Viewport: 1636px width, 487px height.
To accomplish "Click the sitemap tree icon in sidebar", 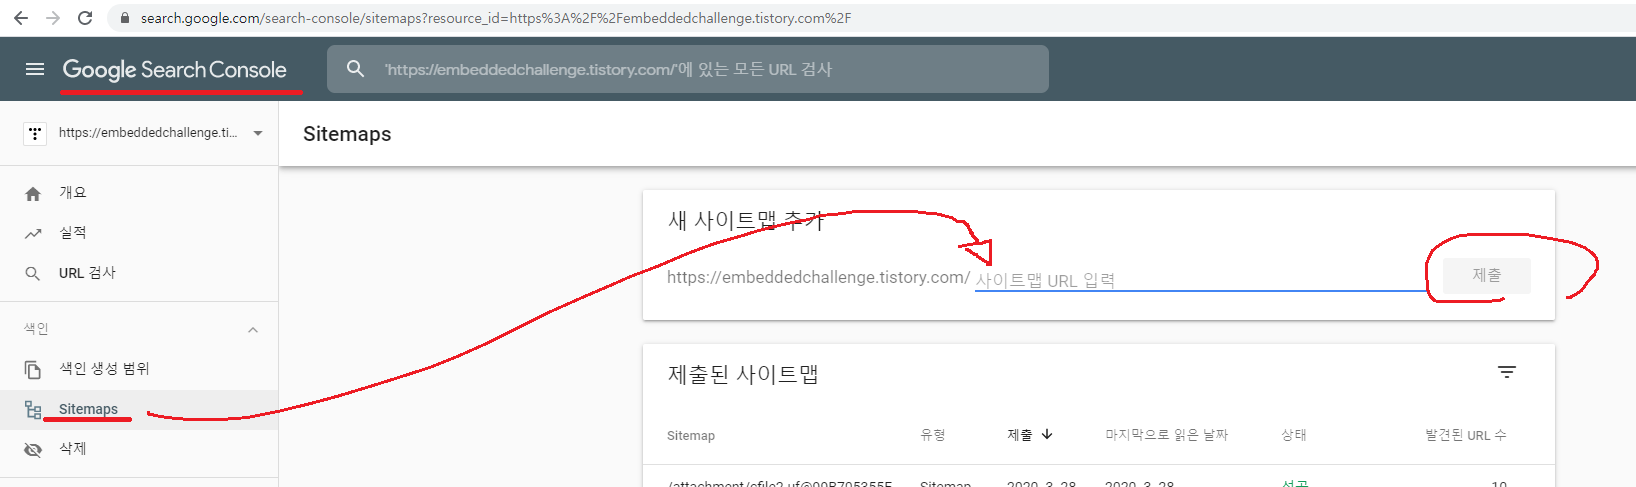I will coord(33,410).
